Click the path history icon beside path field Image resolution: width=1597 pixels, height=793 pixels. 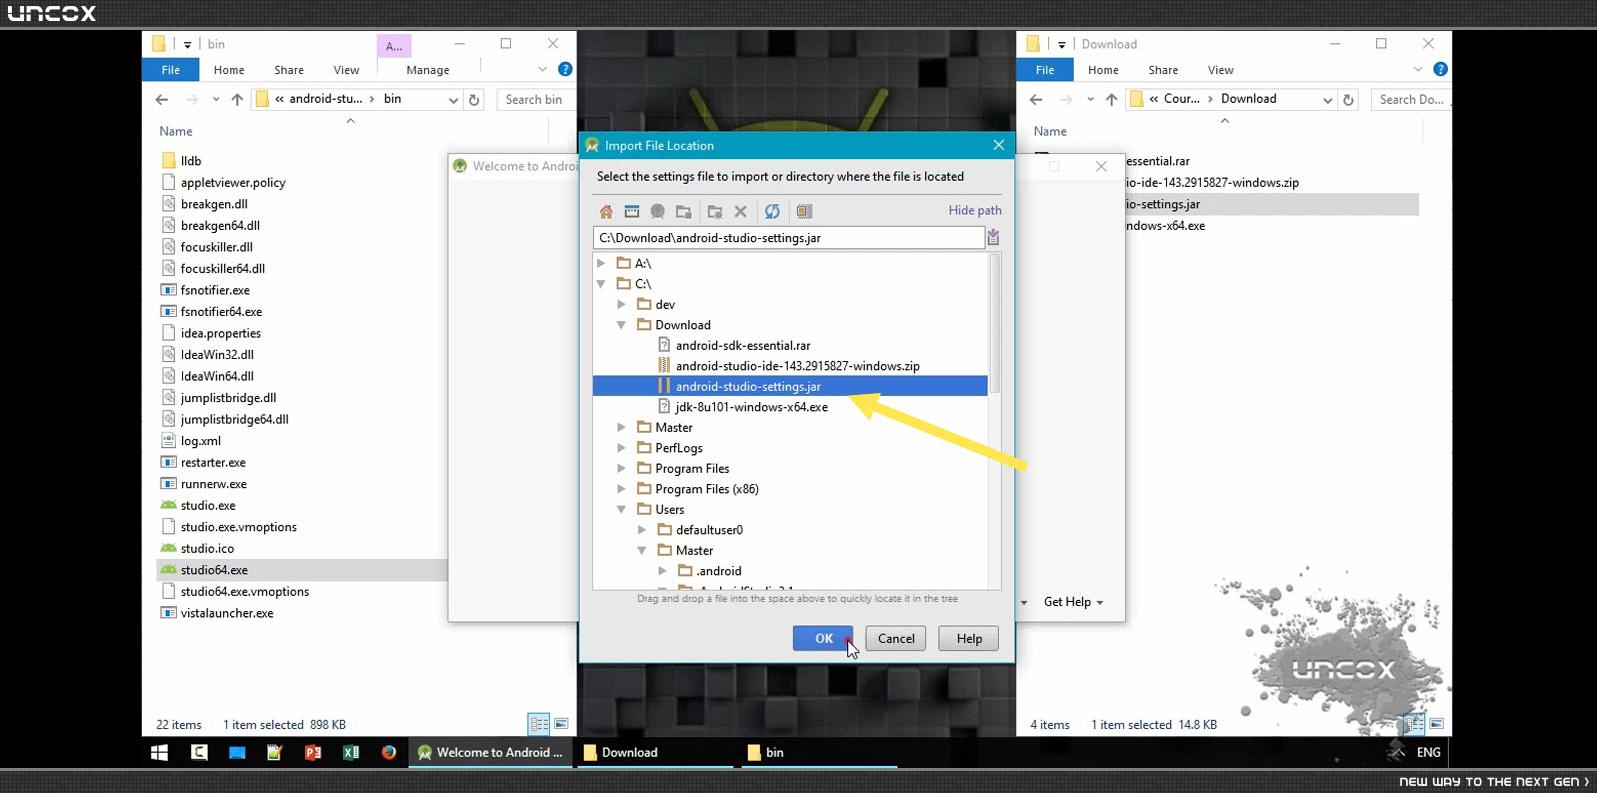(x=993, y=237)
